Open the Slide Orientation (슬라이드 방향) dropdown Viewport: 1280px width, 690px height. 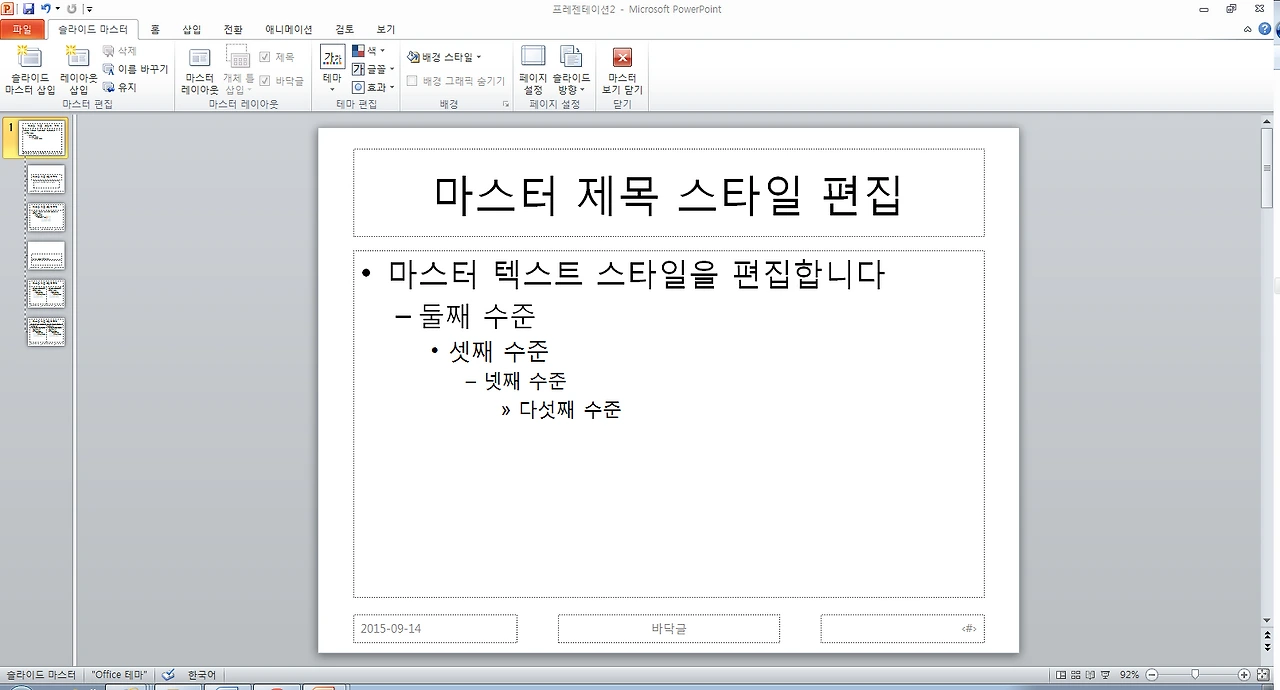571,70
